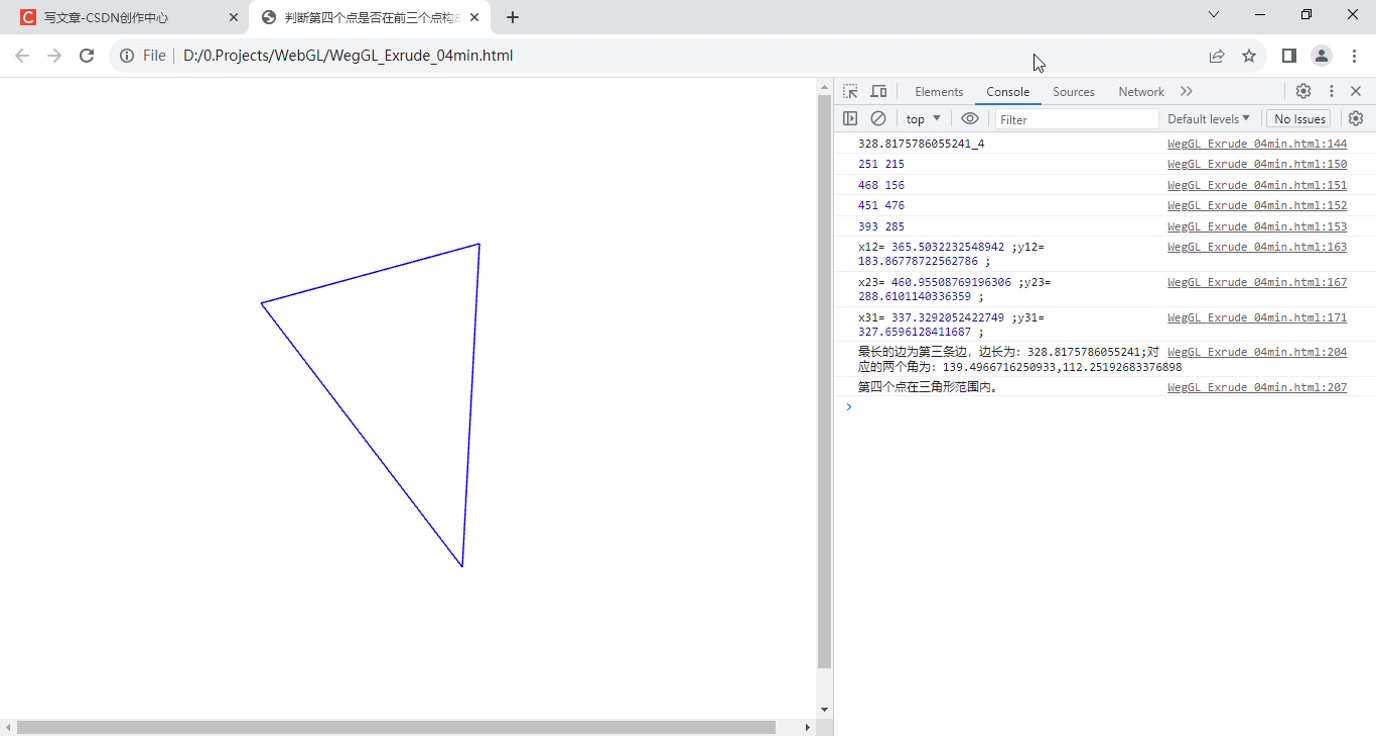The height and width of the screenshot is (736, 1376).
Task: Create a live expression with eye icon
Action: [x=969, y=118]
